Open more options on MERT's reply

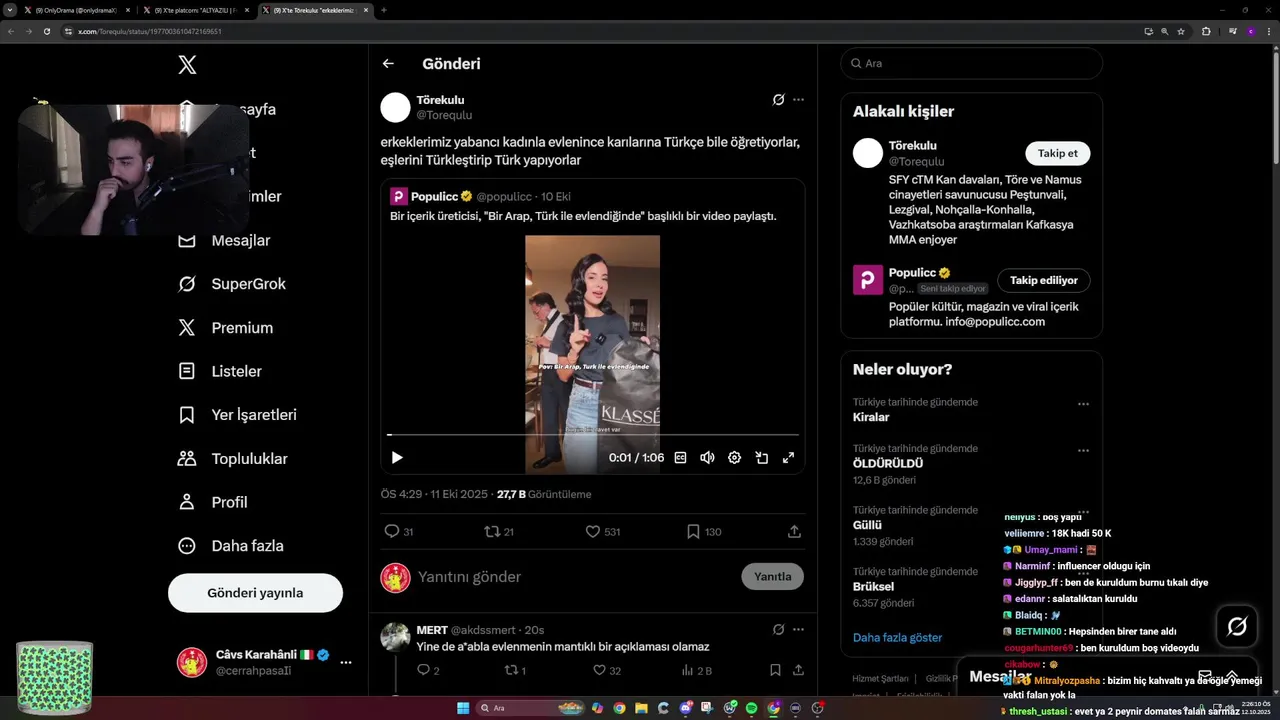[x=798, y=630]
